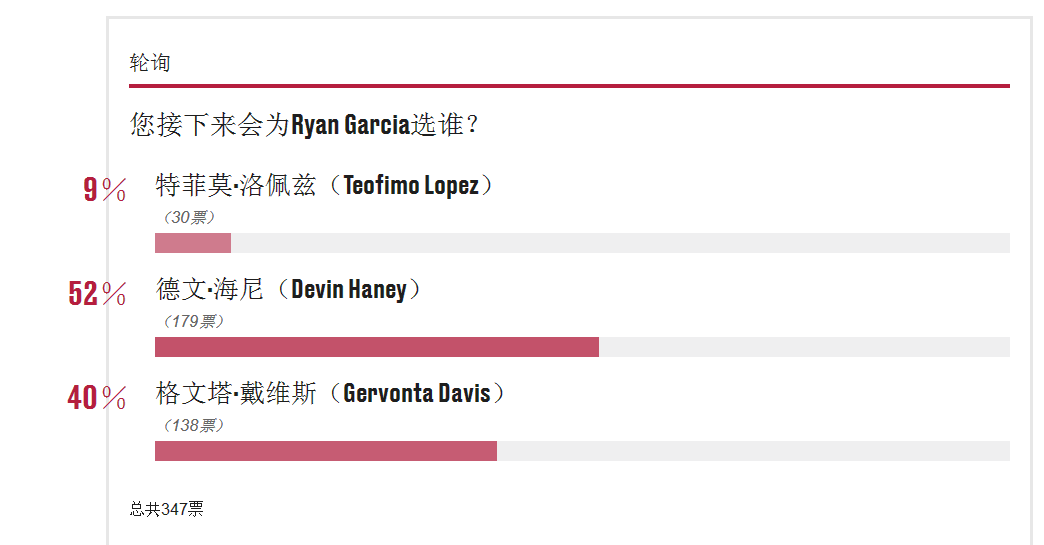Click the empty gray part of Davis's bar
This screenshot has width=1044, height=545.
[753, 451]
